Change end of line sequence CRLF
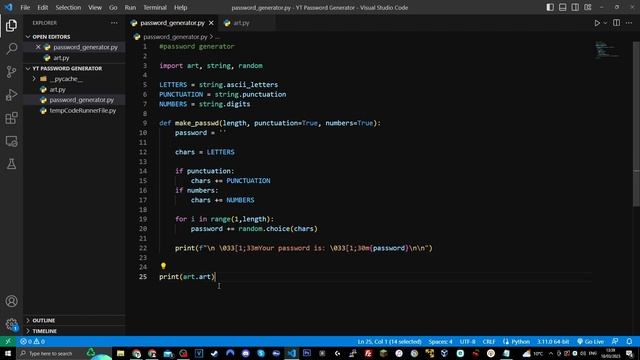Image resolution: width=640 pixels, height=360 pixels. point(489,341)
